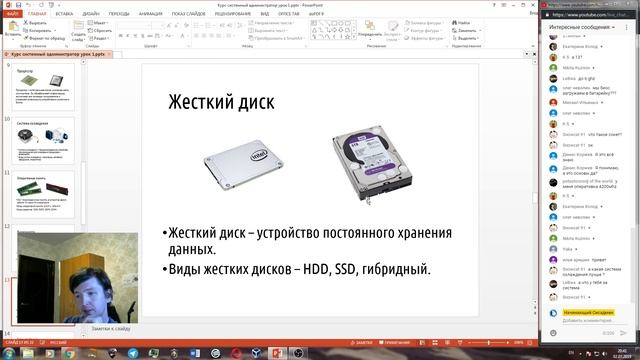Switch to the ВСТАВКА ribbon tab
The image size is (640, 360).
[64, 14]
